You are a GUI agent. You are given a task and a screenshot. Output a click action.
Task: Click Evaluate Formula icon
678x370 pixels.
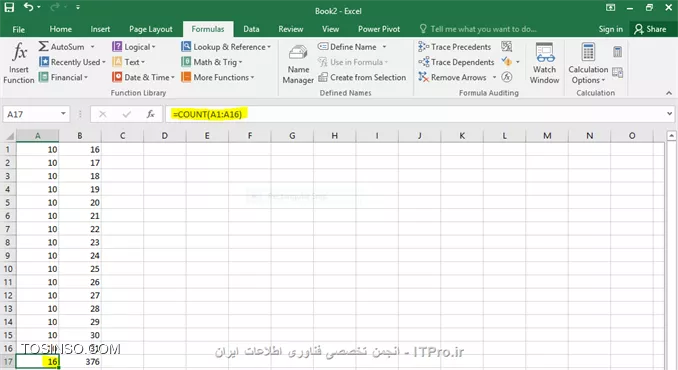507,77
